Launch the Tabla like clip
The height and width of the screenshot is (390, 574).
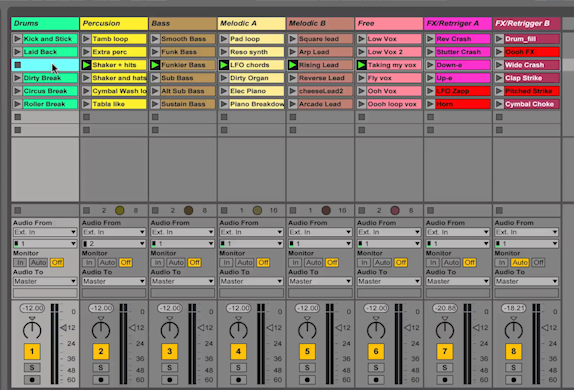[x=86, y=104]
